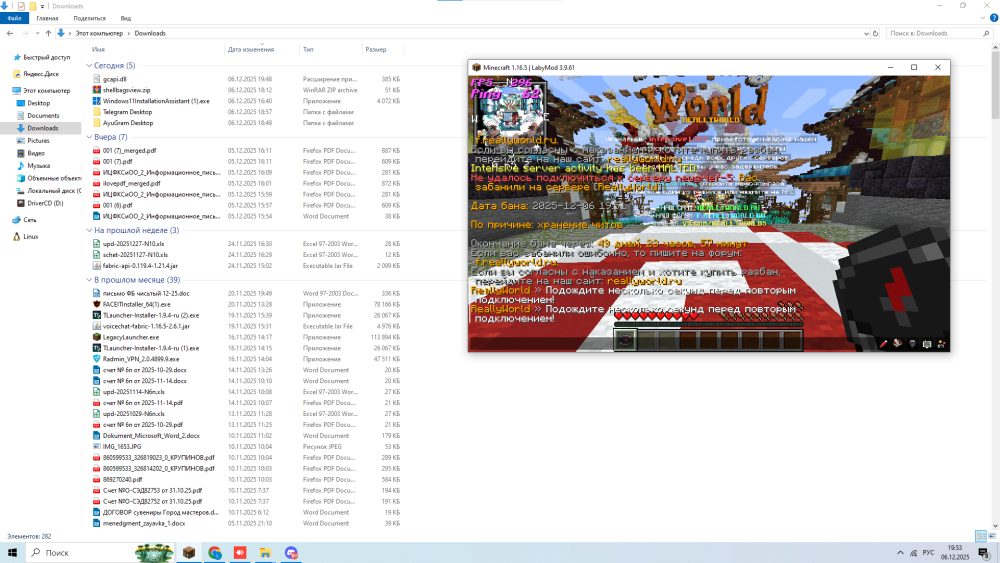Click Этот компьютер in the address breadcrumb
Viewport: 1000px width, 563px height.
99,33
